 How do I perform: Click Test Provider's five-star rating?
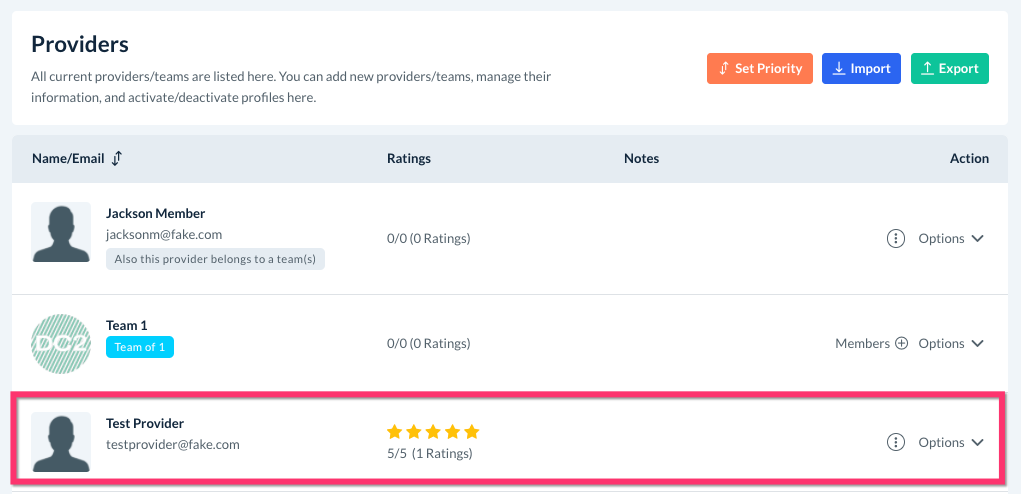pos(433,432)
